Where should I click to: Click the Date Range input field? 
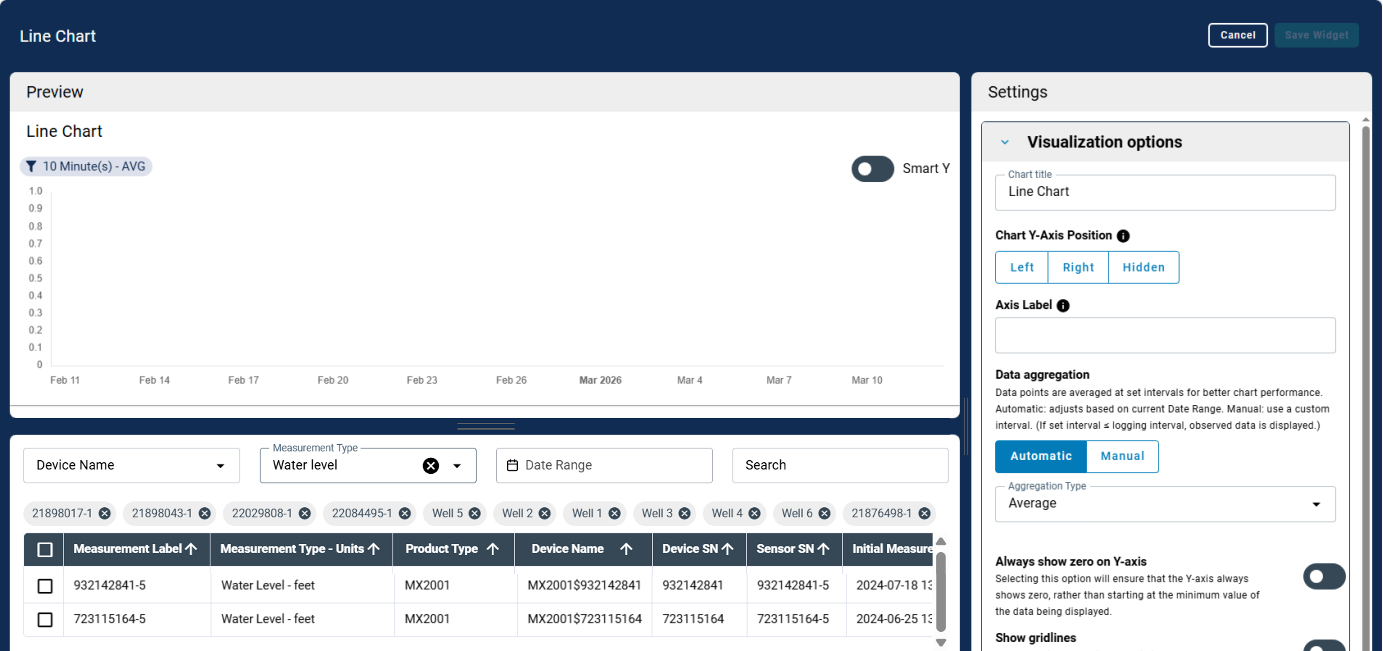604,465
